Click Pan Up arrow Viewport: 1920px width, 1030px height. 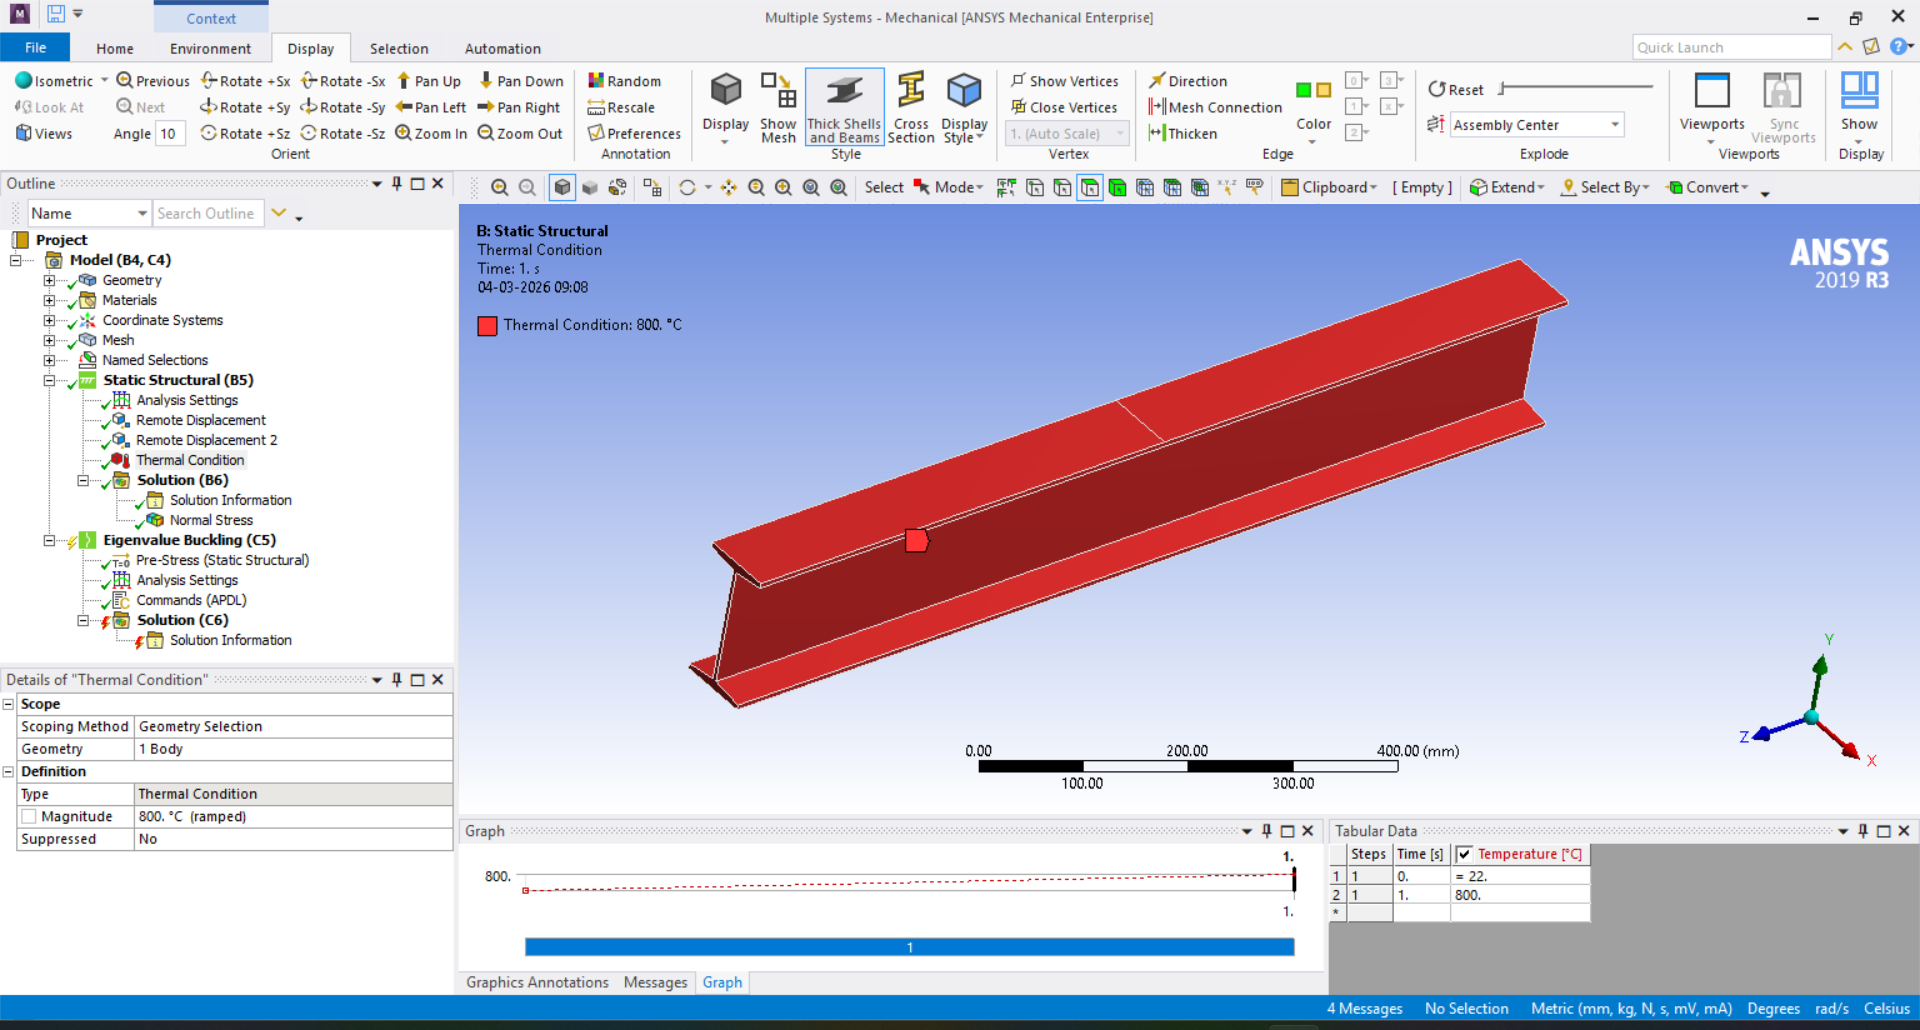[429, 81]
